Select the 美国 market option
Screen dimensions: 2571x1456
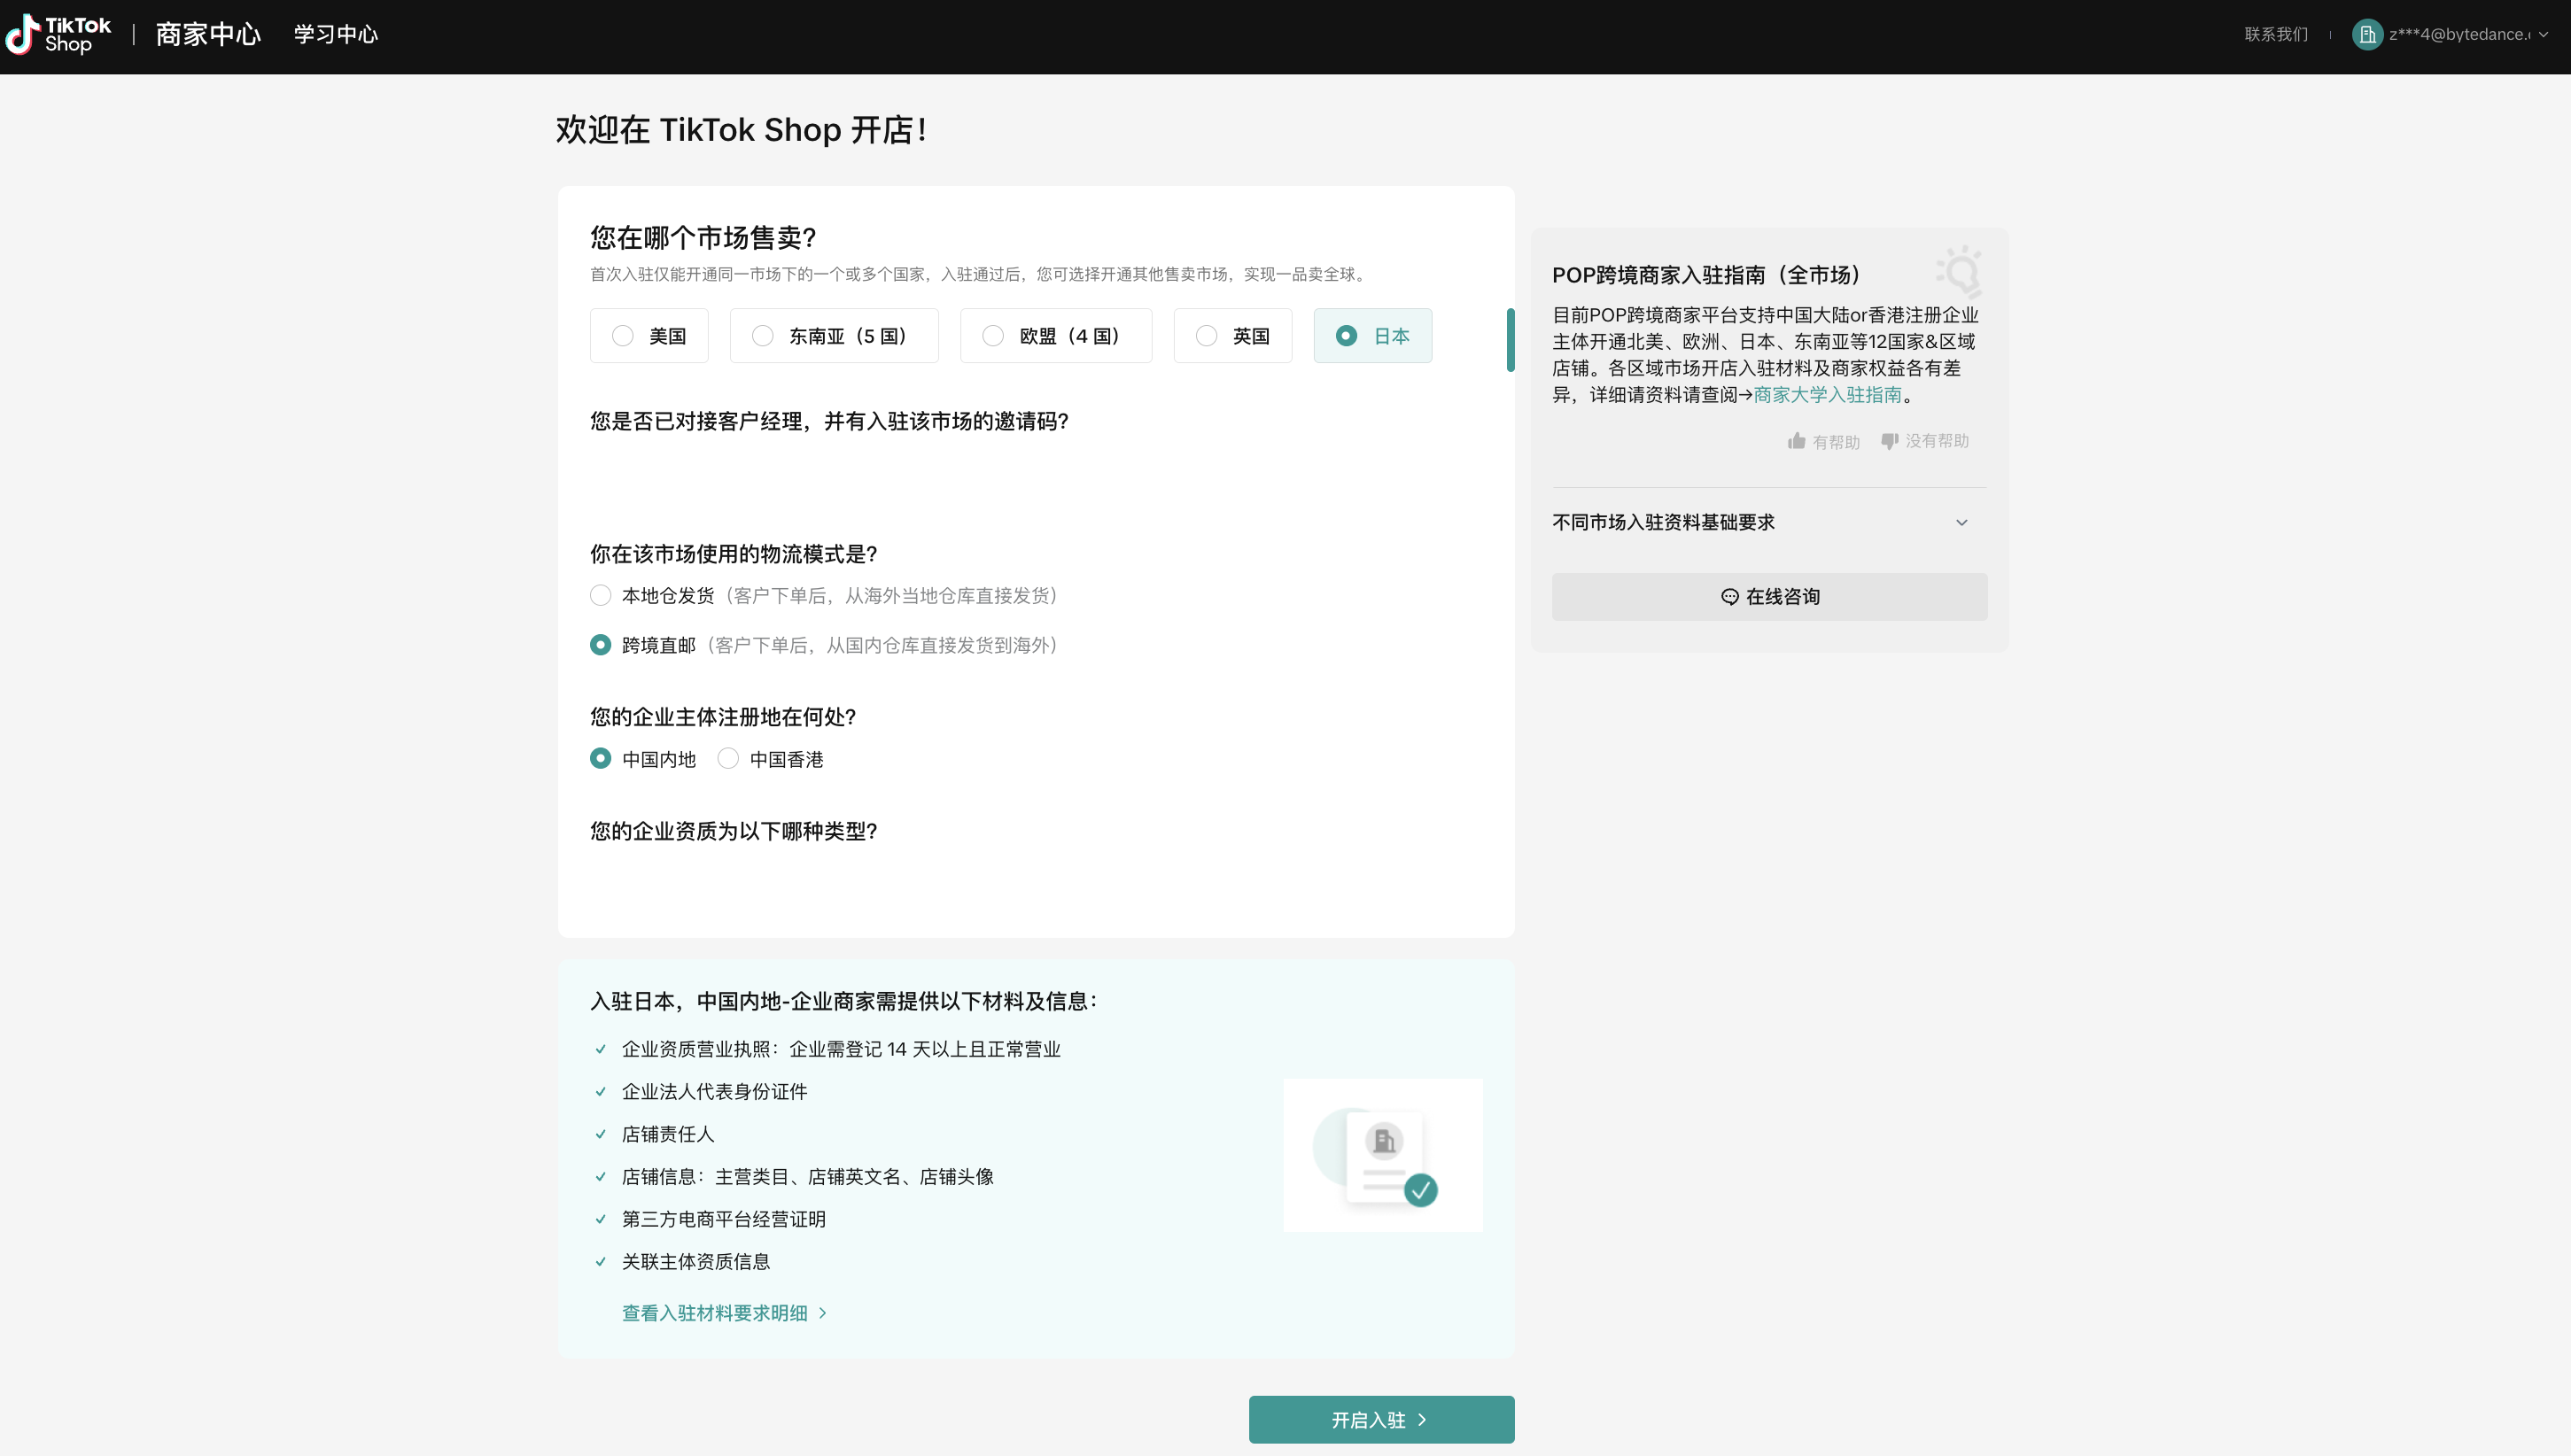click(649, 336)
